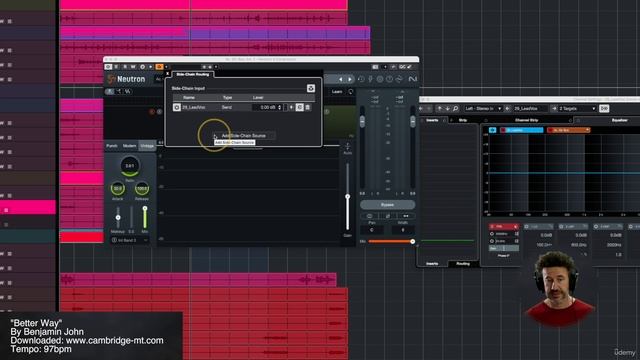Adjust the Neutron Gain vertical slider

347,197
